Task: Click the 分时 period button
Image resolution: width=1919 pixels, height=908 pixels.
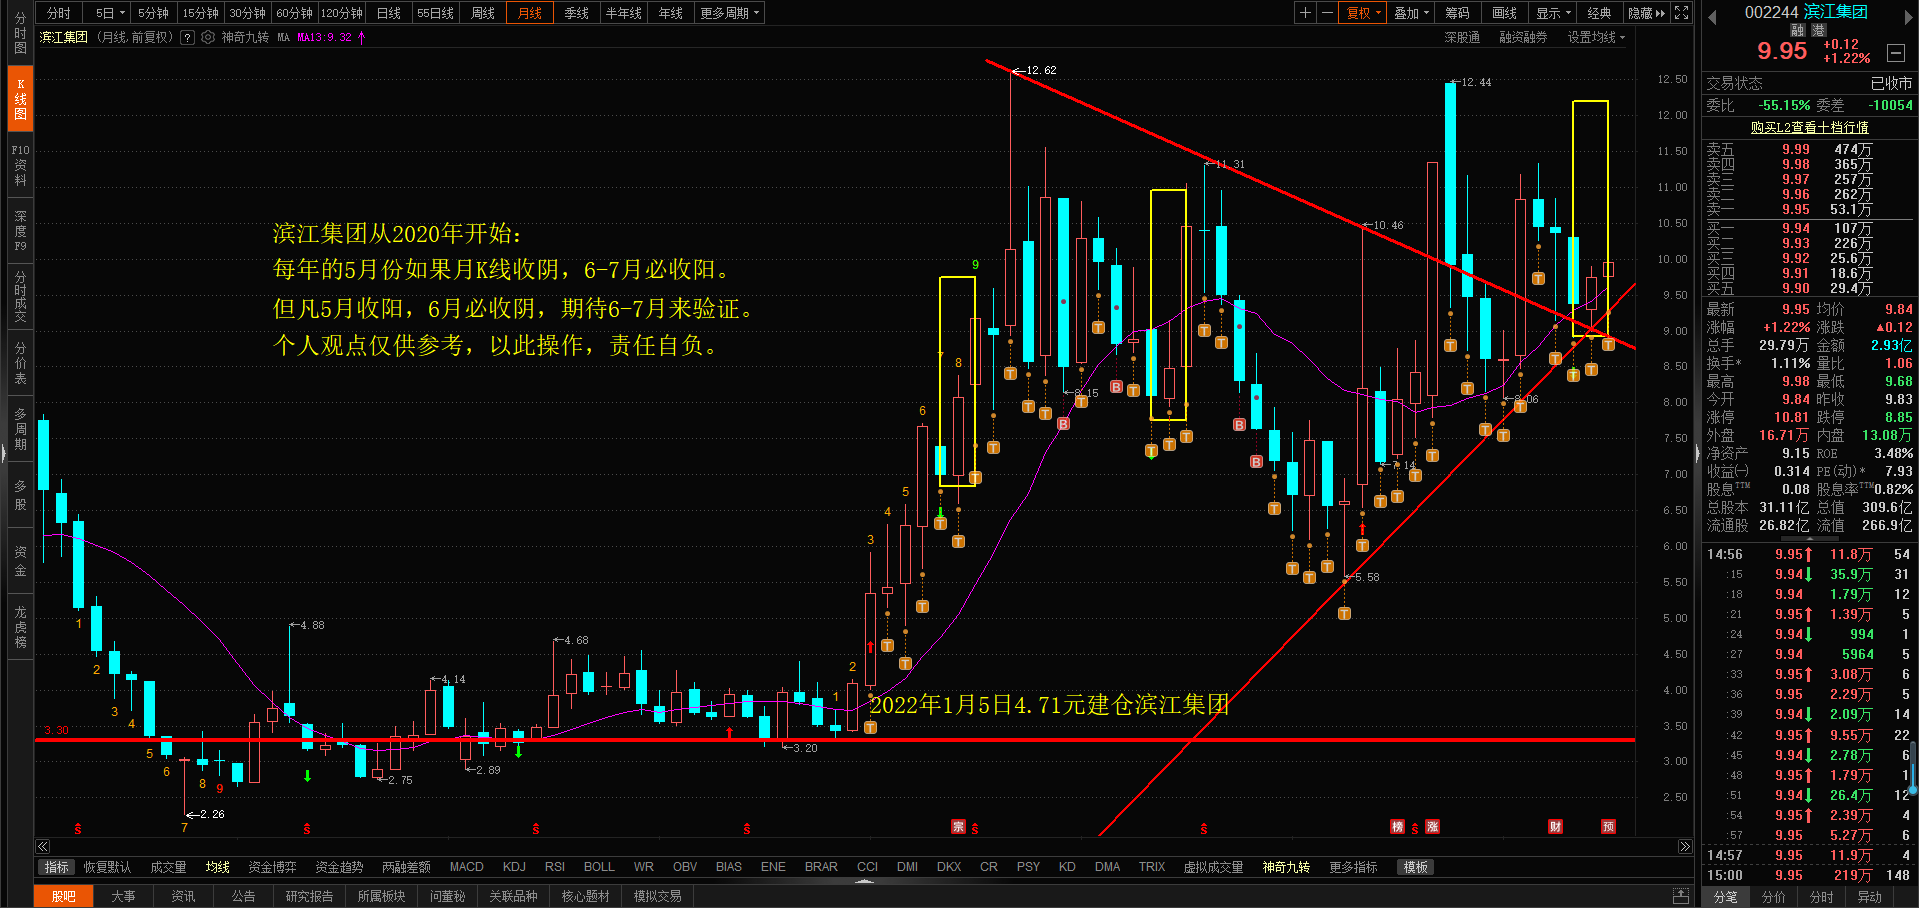Action: click(59, 13)
